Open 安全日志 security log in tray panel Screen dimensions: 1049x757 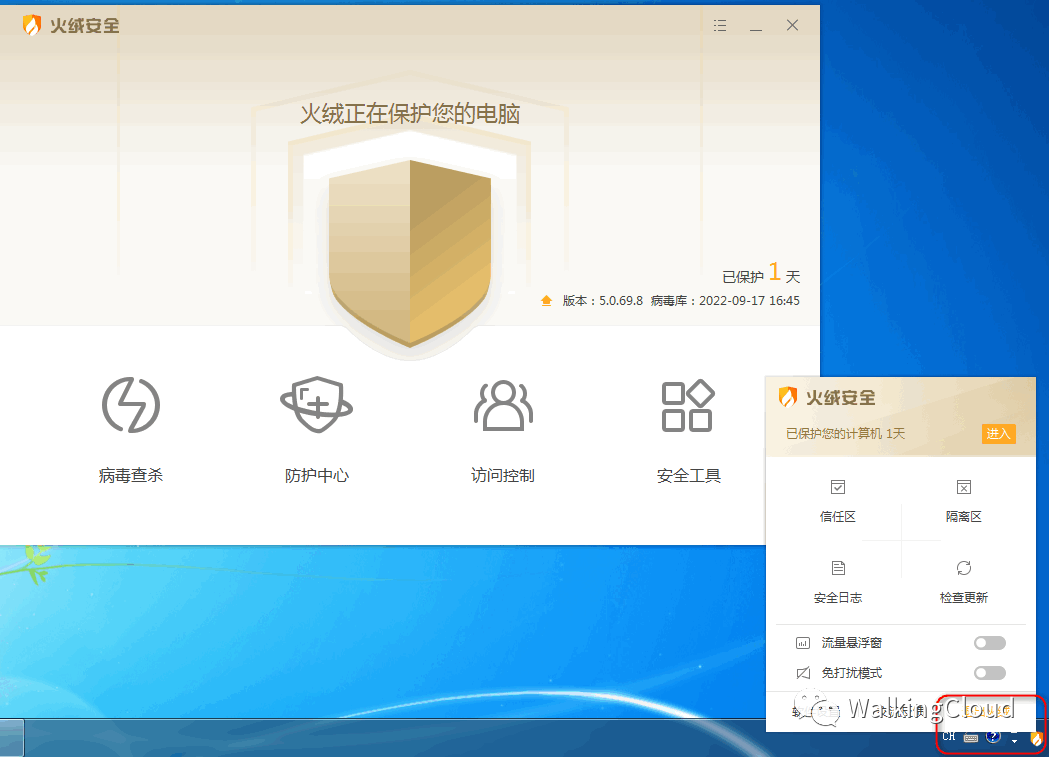point(838,582)
